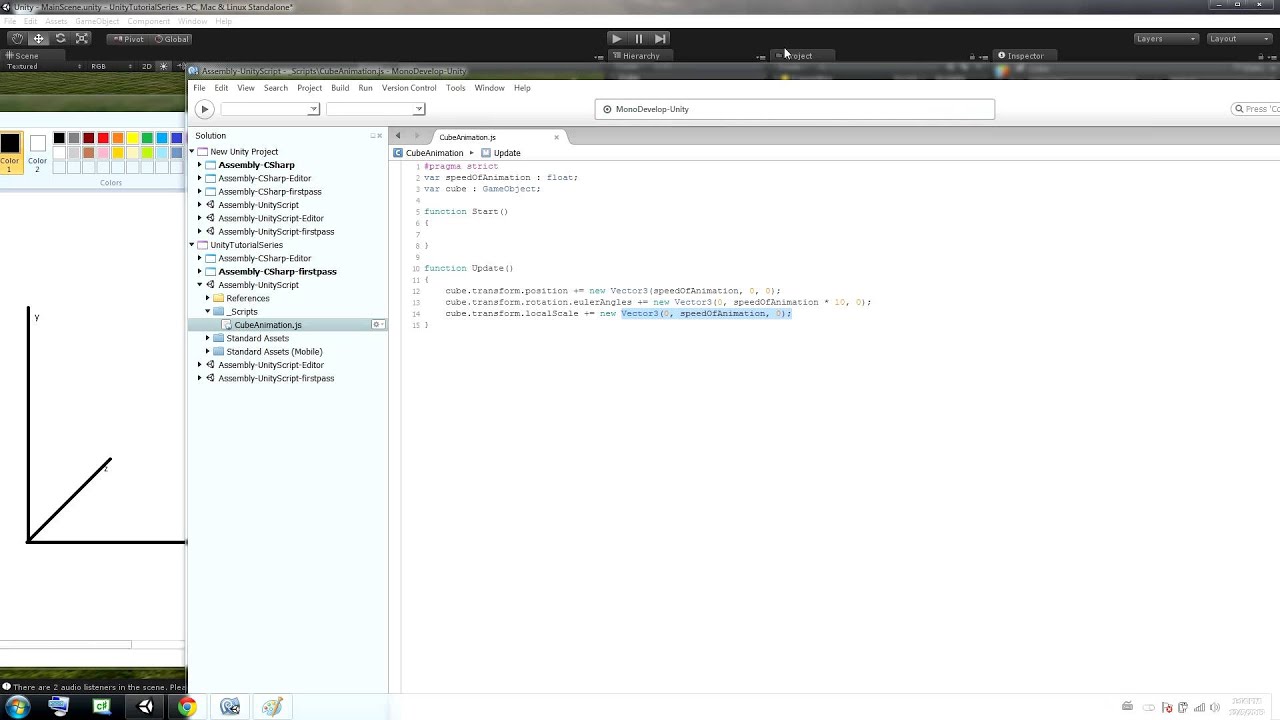This screenshot has width=1280, height=720.
Task: Collapse New Unity Project solution
Action: [x=192, y=152]
